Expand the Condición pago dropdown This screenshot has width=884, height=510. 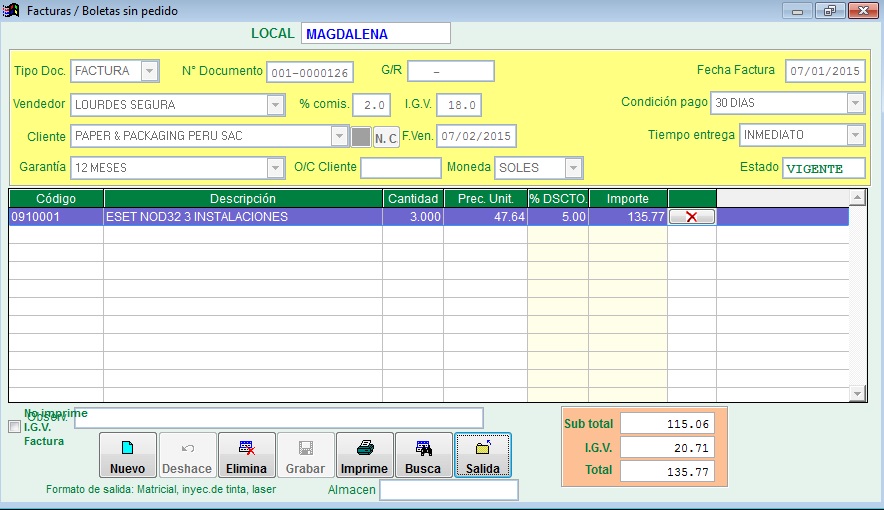coord(855,103)
